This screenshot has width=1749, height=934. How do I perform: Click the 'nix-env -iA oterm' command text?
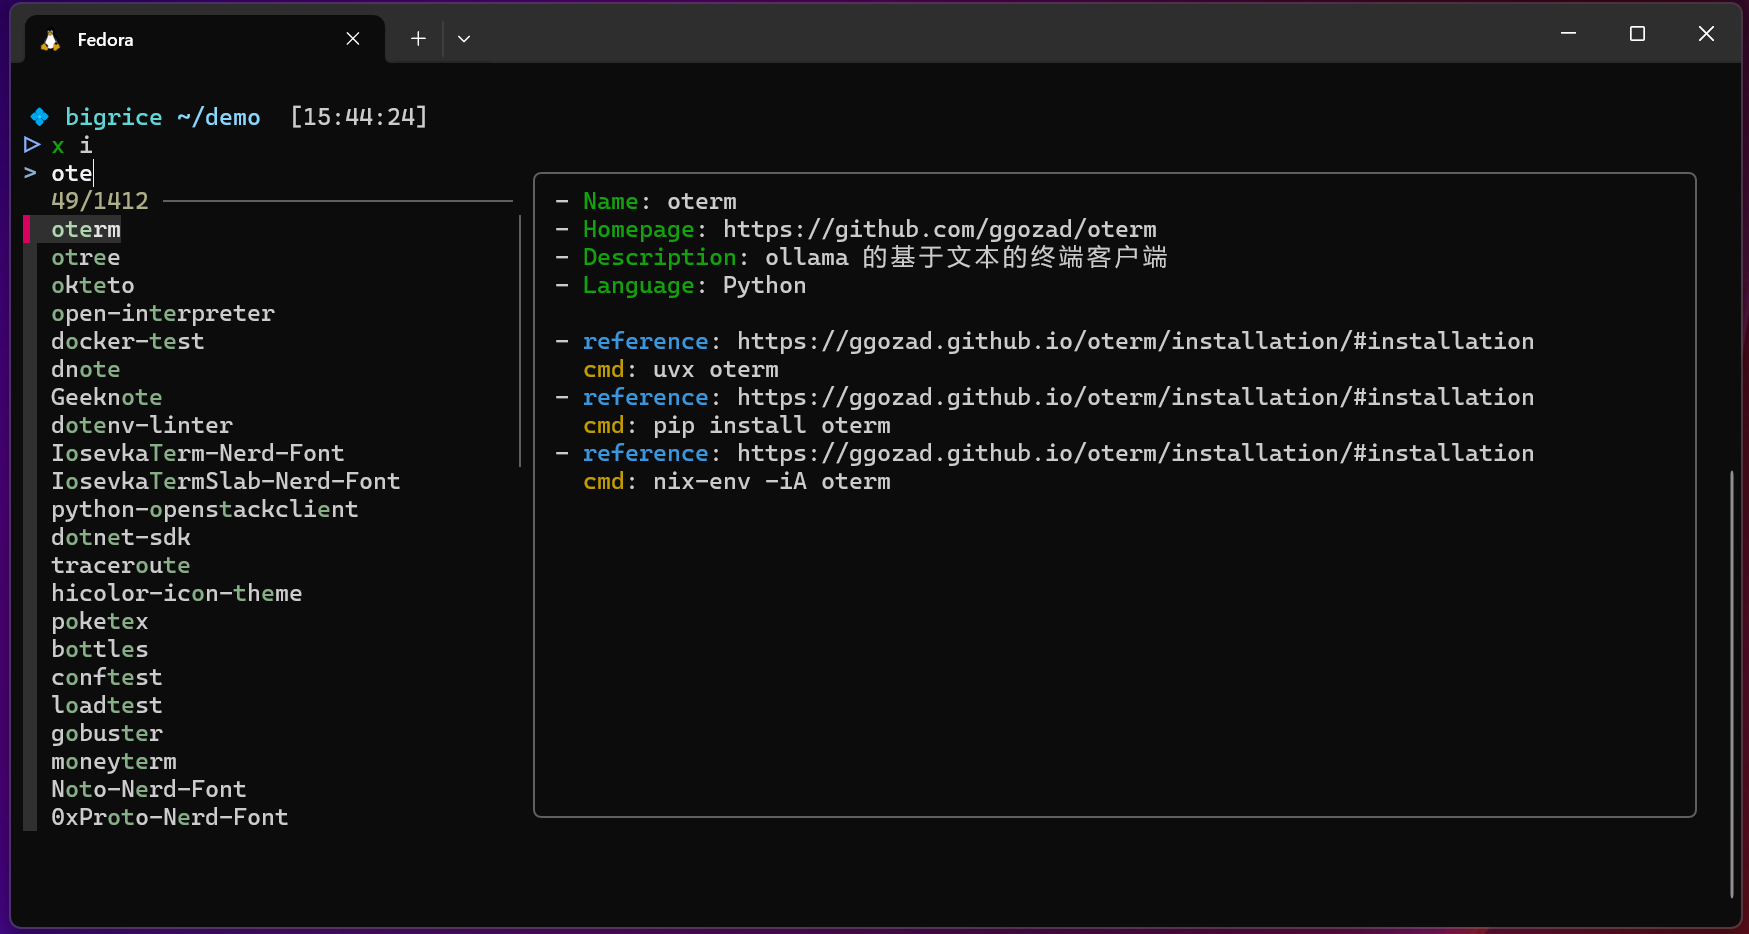pyautogui.click(x=772, y=481)
